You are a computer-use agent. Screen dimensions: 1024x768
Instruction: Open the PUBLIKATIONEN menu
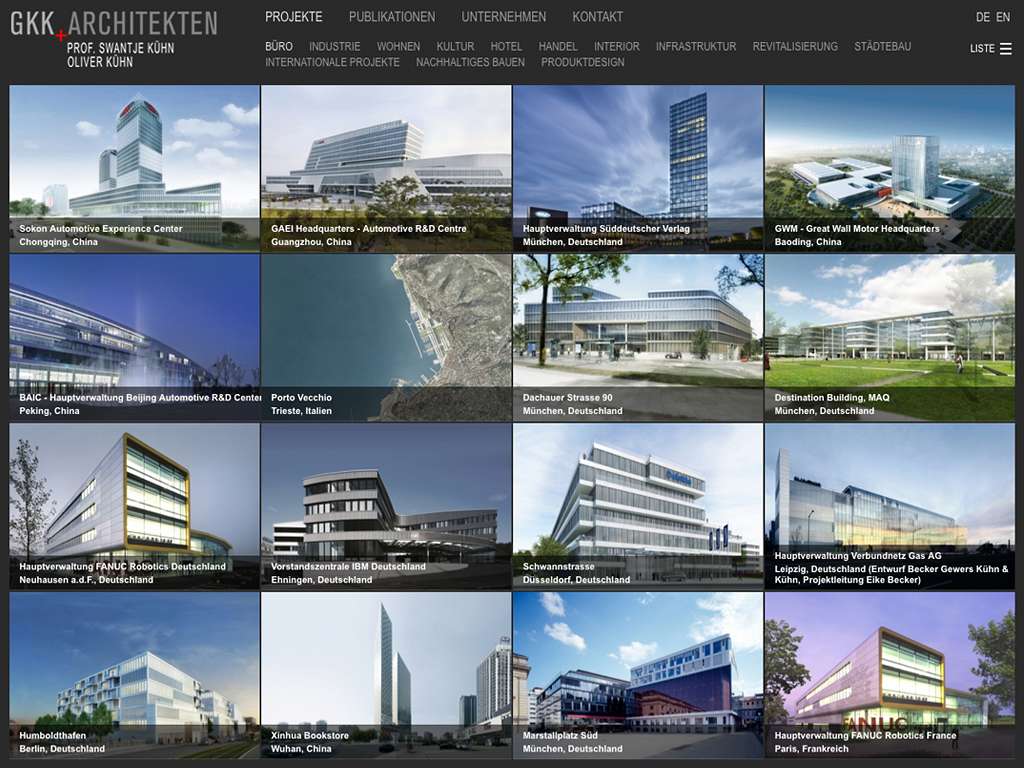point(392,17)
